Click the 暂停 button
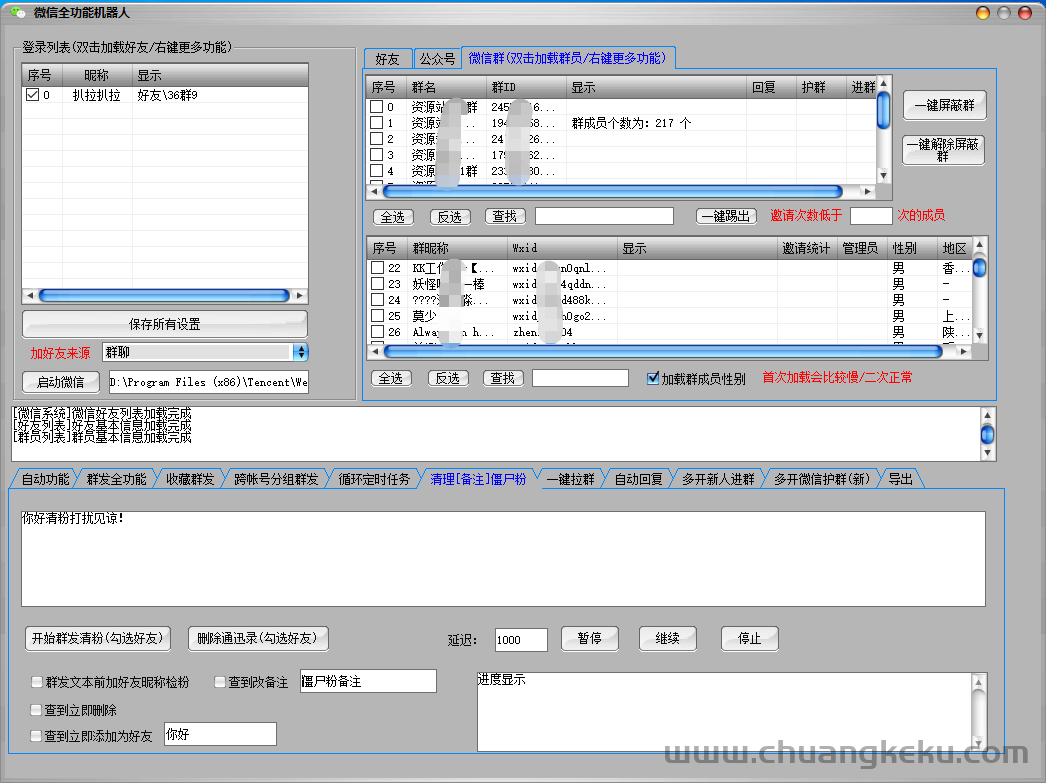Screen dimensions: 1046x783 coord(590,638)
